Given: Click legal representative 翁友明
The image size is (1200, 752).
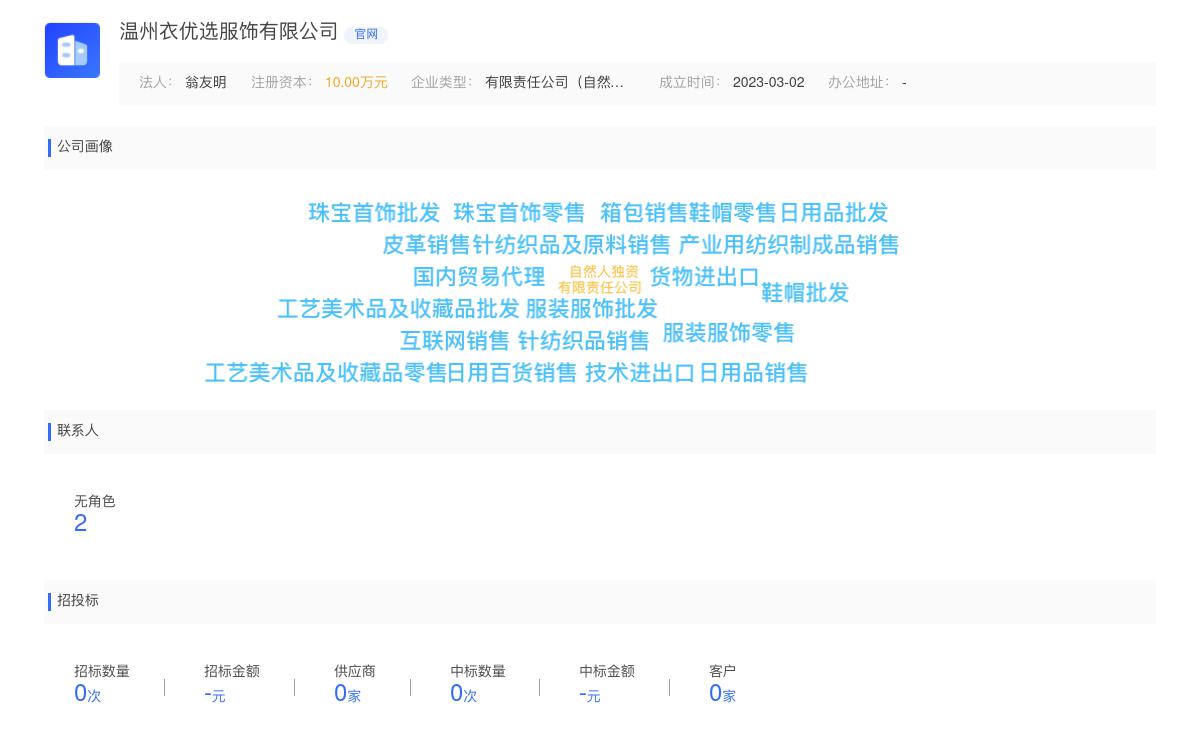Looking at the screenshot, I should [206, 83].
